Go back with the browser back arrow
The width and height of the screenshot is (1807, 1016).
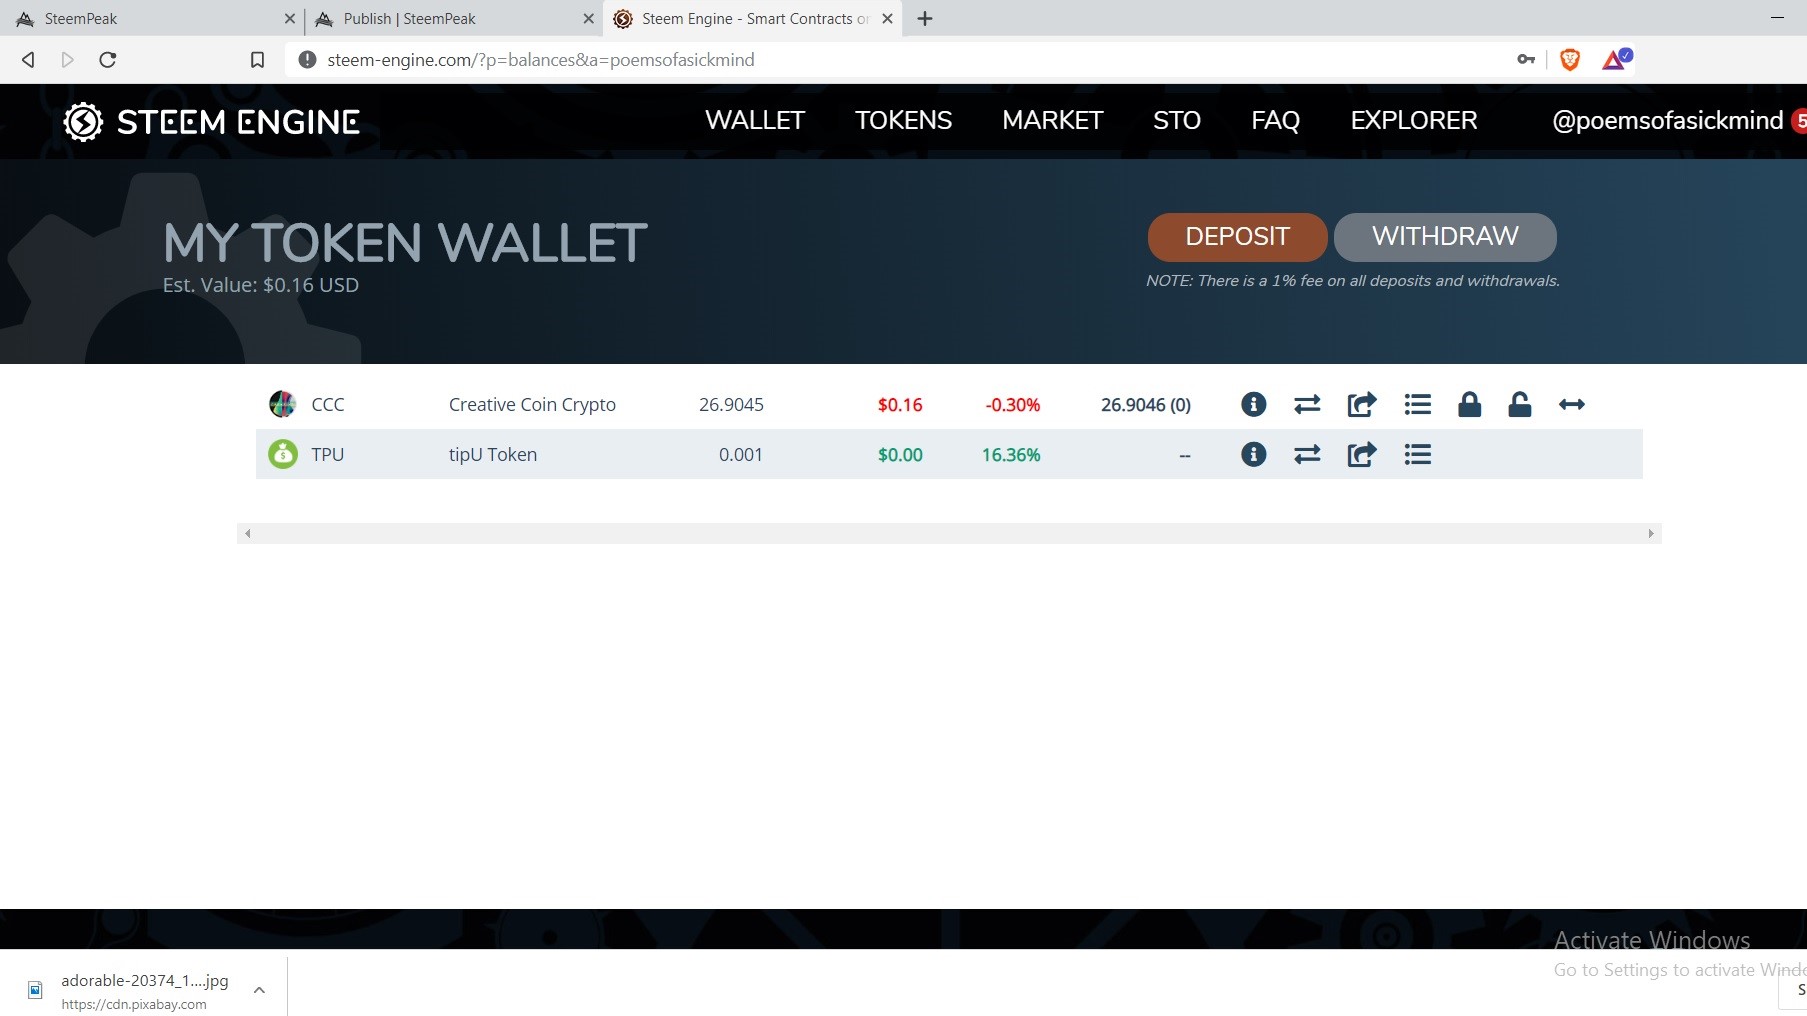(x=28, y=60)
